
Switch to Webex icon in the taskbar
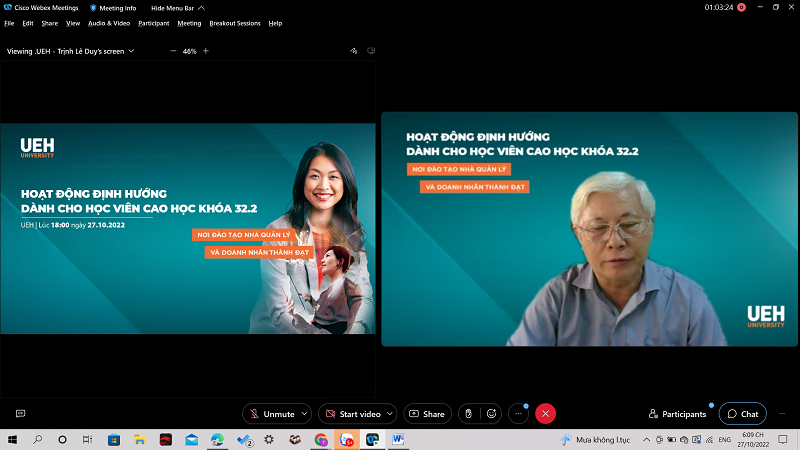tap(372, 440)
